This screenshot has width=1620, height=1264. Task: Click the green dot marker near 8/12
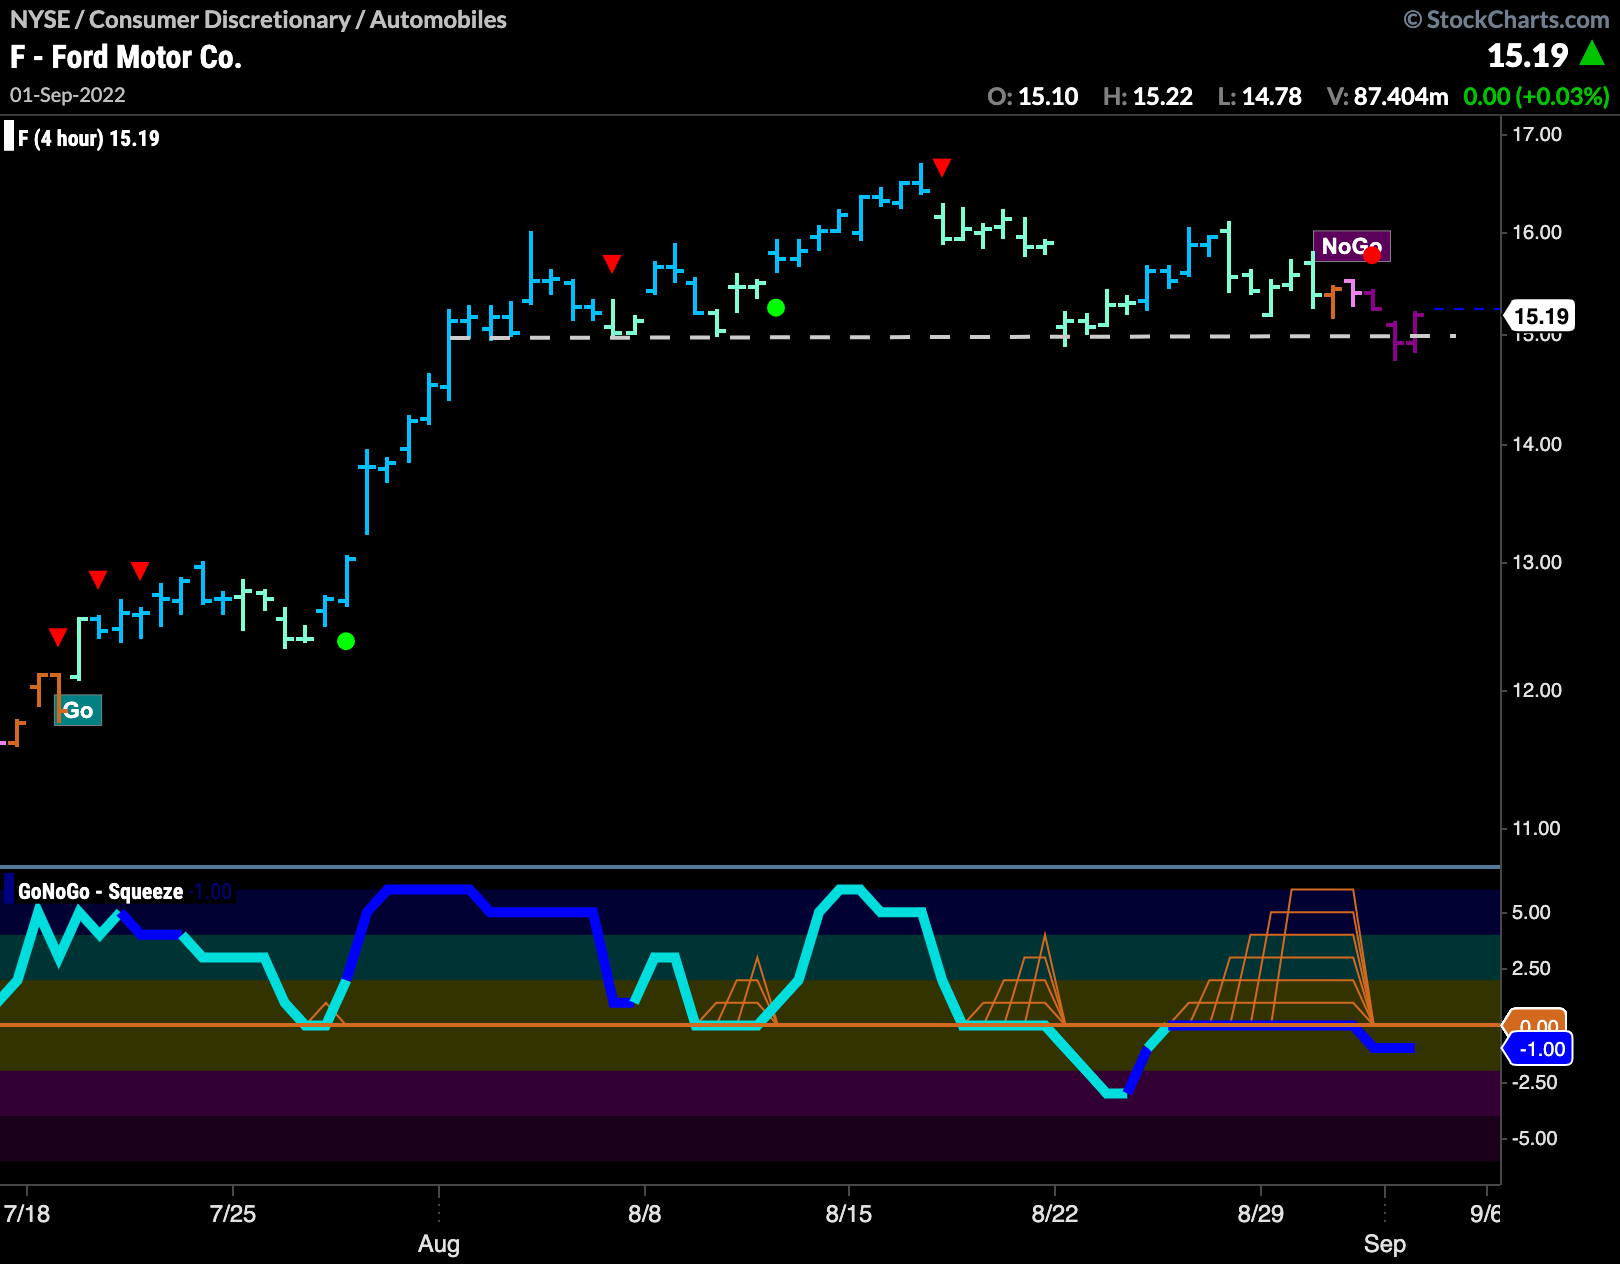point(776,308)
